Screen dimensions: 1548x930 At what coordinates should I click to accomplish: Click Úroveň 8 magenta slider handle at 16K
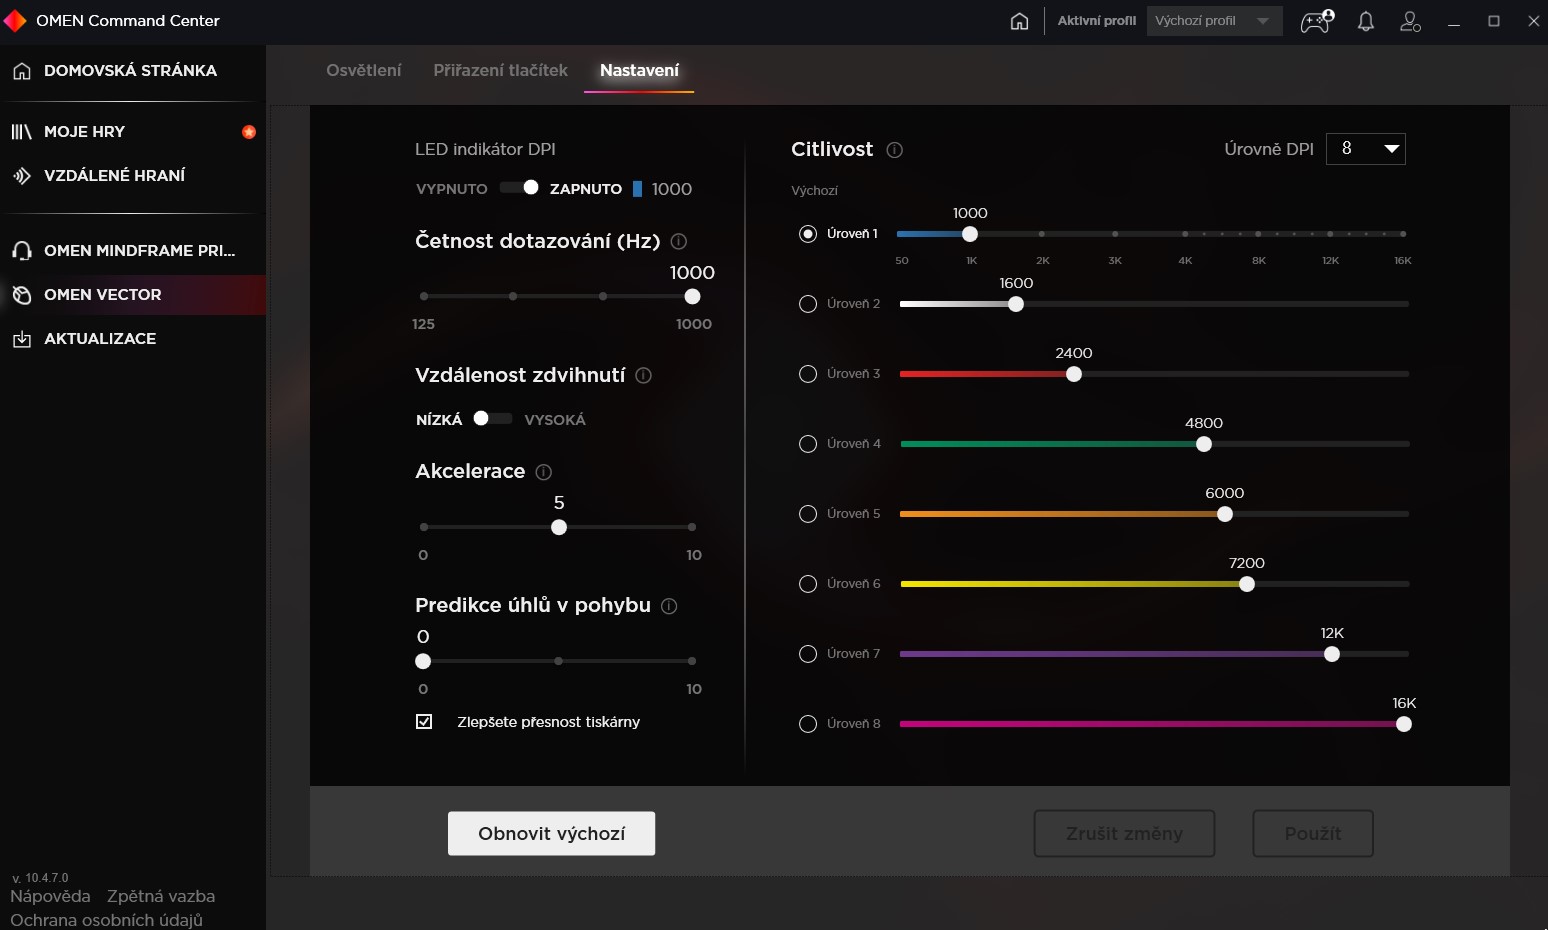(x=1404, y=724)
